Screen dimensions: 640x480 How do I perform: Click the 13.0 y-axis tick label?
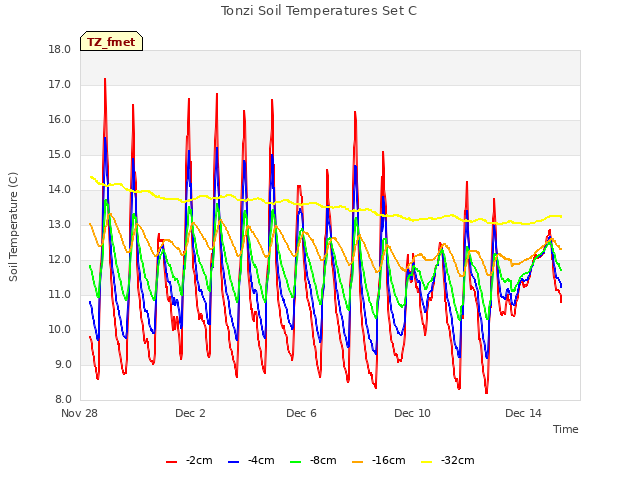point(60,225)
